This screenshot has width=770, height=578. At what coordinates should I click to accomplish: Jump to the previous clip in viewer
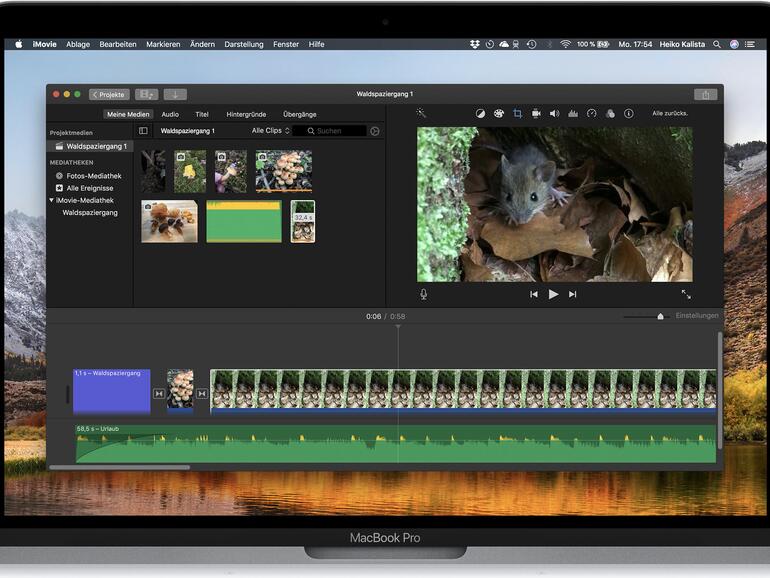(534, 294)
